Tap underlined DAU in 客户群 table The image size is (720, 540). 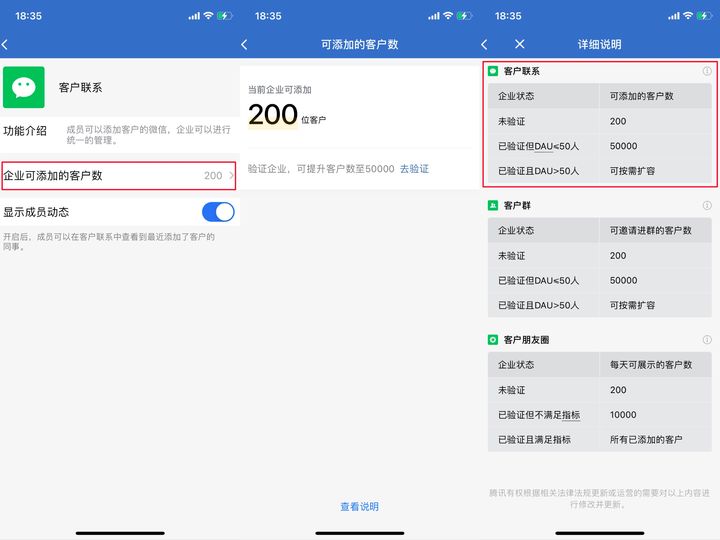(544, 281)
